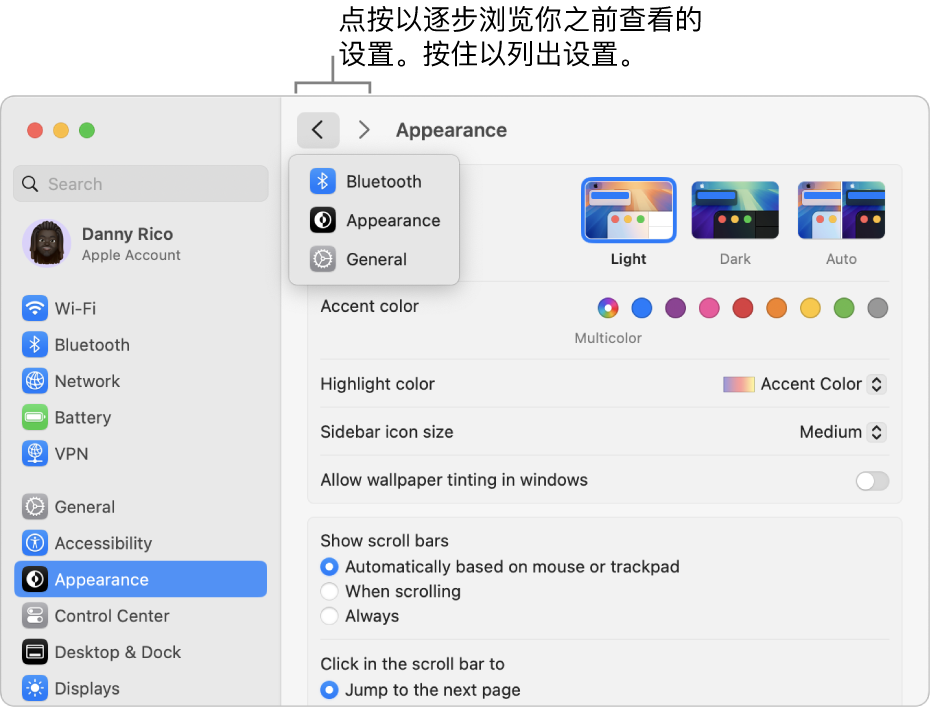Select the Auto appearance option
This screenshot has height=710, width=931.
point(841,210)
